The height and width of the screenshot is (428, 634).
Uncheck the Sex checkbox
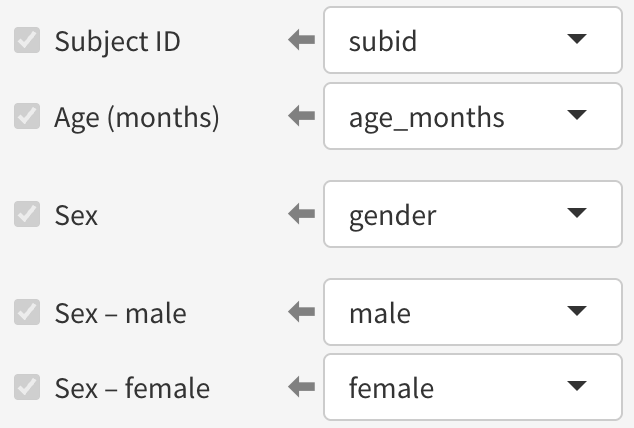pos(26,214)
